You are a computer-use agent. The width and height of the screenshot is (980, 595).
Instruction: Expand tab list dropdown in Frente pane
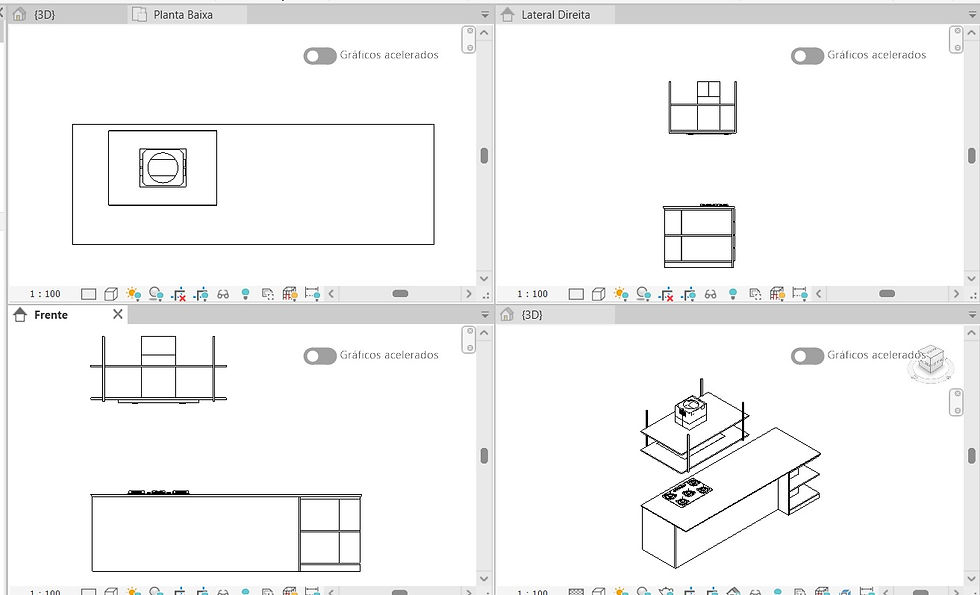point(485,315)
